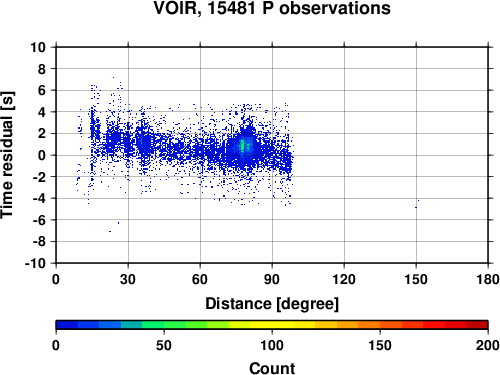The image size is (500, 375).
Task: Click the green dense cluster near 78 degrees
Action: (243, 146)
